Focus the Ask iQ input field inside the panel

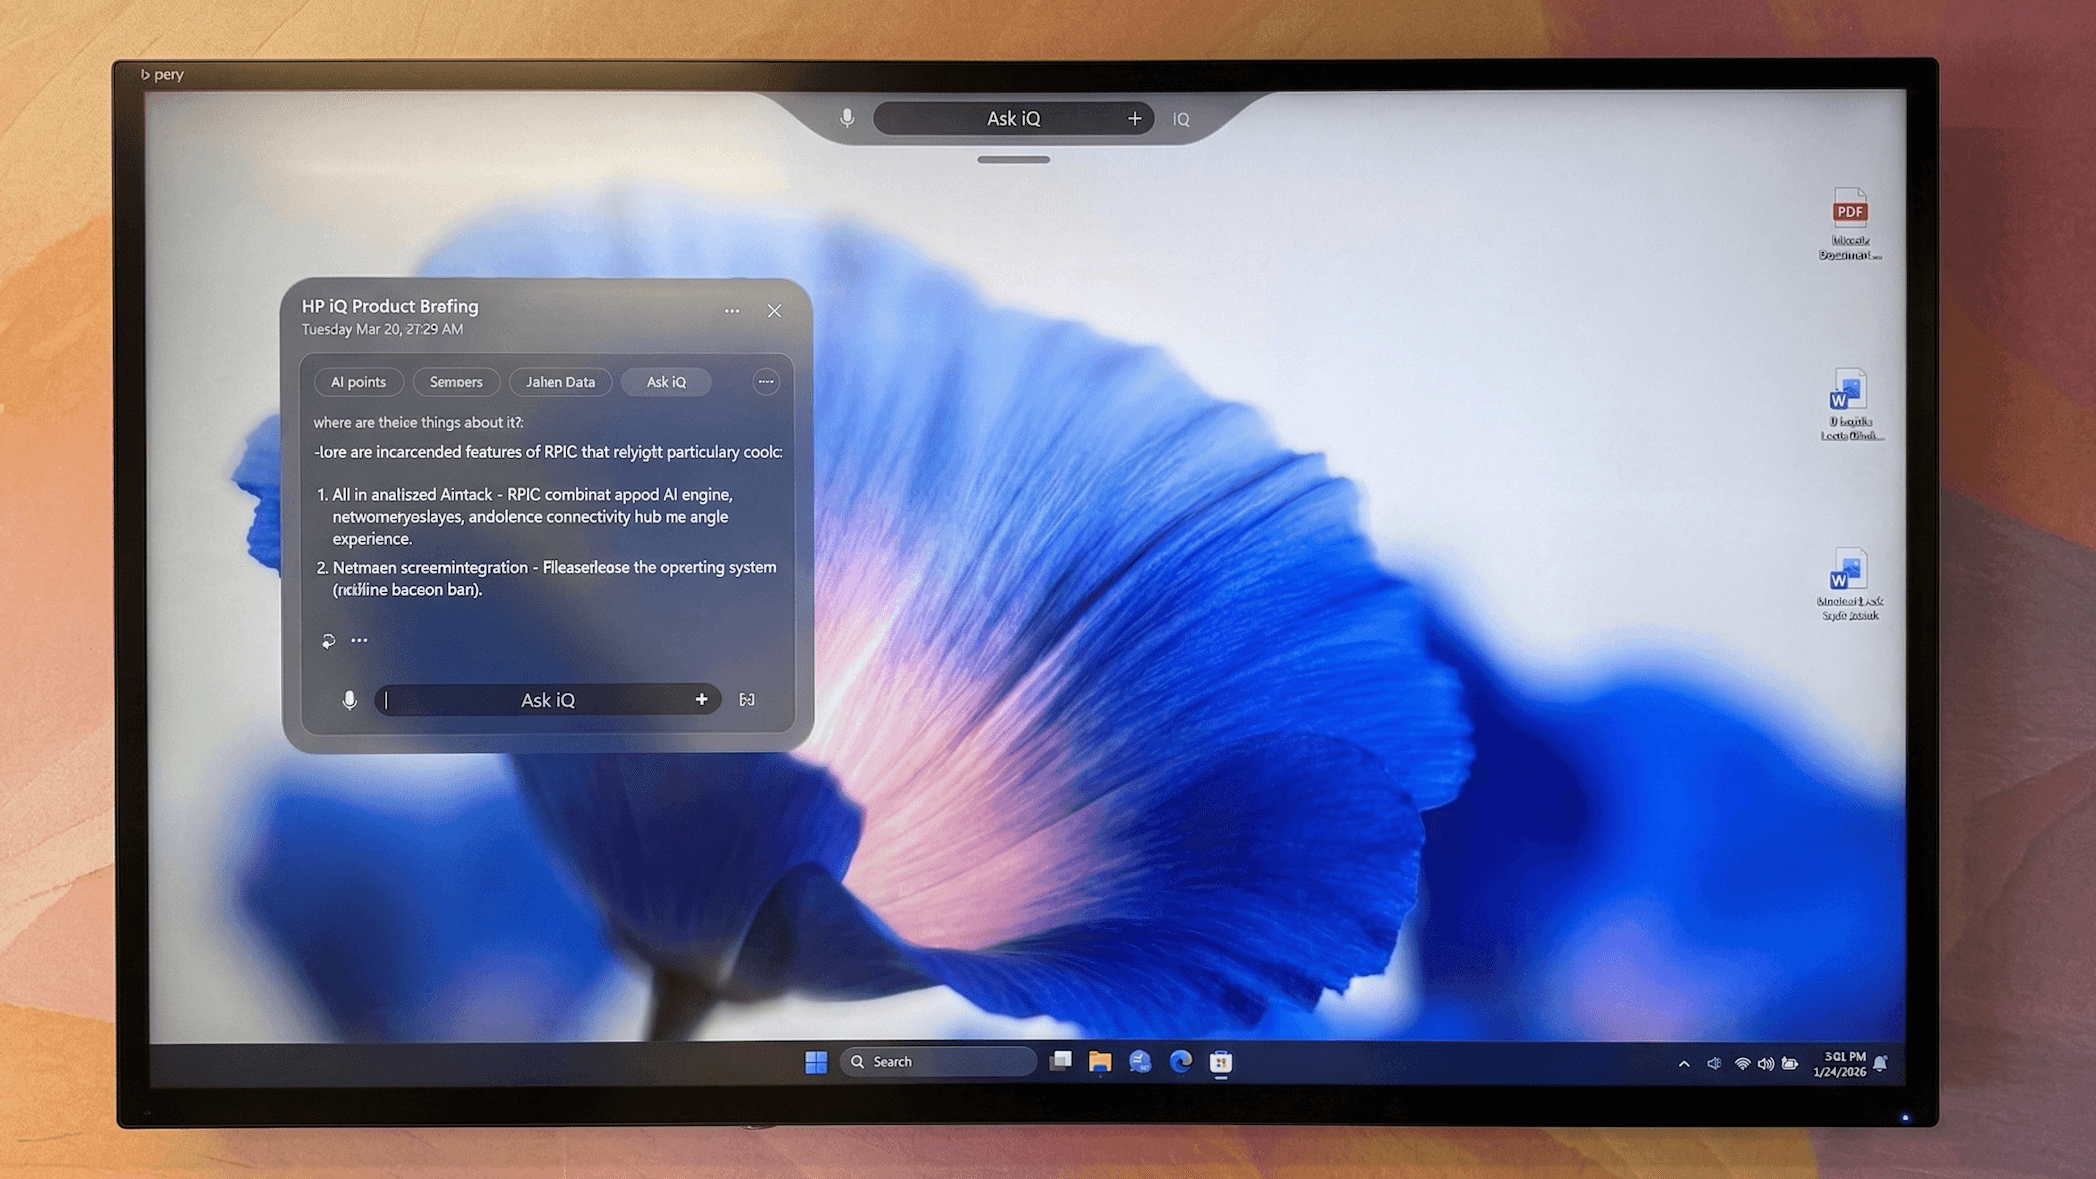[x=548, y=700]
